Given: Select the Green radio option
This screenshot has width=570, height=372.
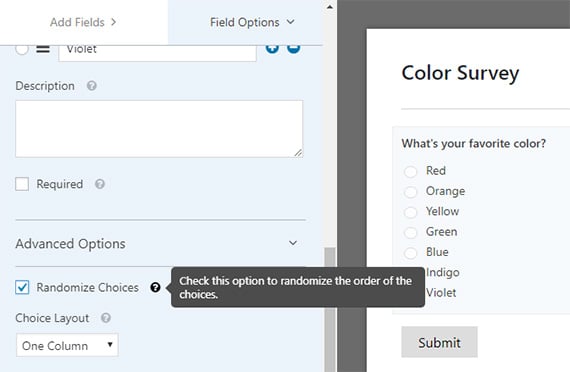Looking at the screenshot, I should pyautogui.click(x=411, y=232).
